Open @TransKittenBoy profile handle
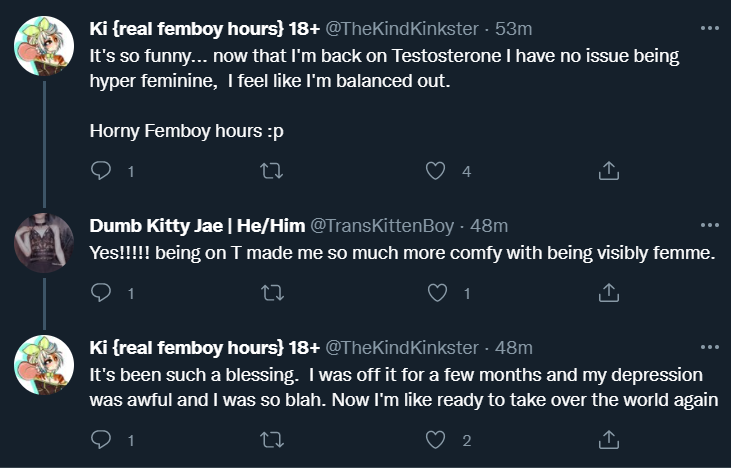This screenshot has width=731, height=468. (x=382, y=226)
